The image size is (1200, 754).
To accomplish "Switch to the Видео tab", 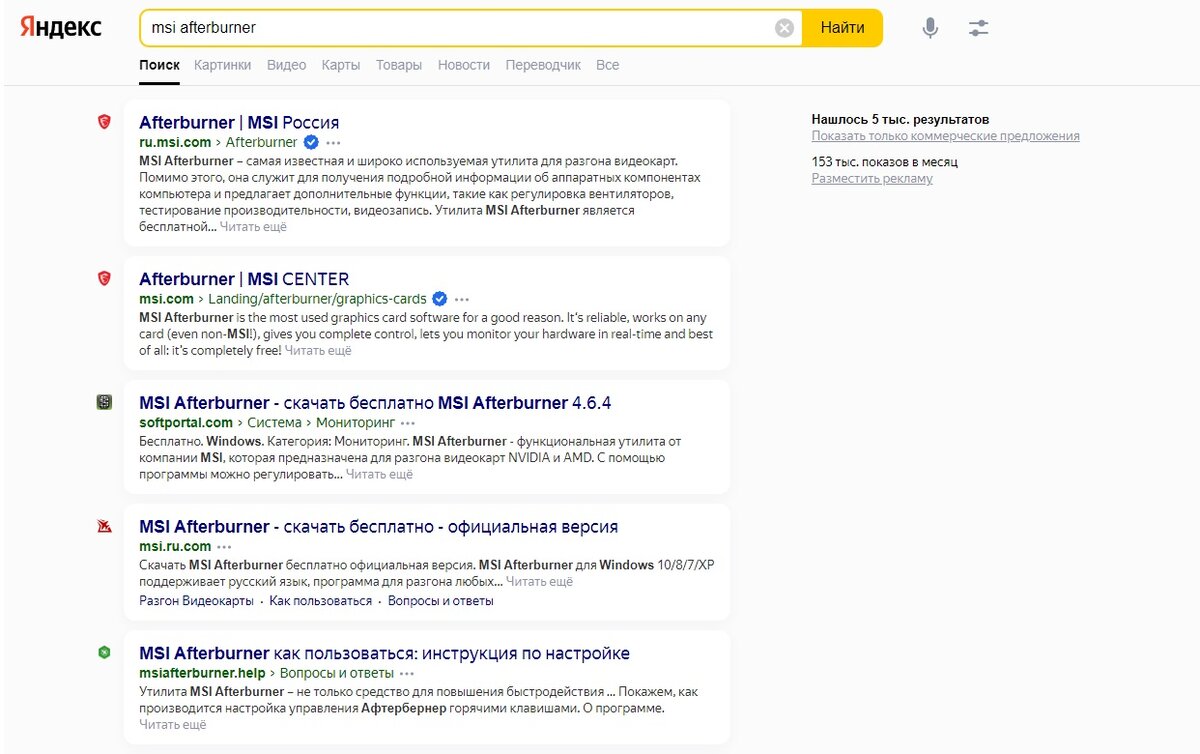I will 286,65.
